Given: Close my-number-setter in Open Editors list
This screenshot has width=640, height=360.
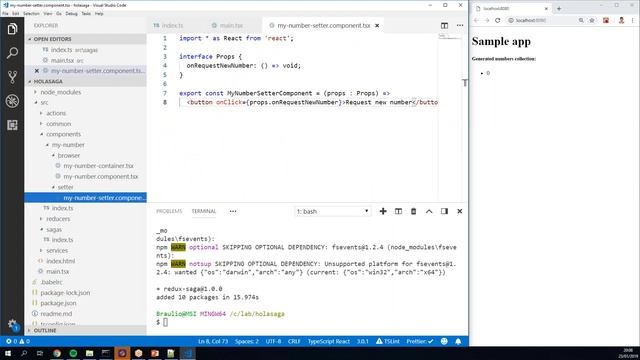Looking at the screenshot, I should point(37,71).
